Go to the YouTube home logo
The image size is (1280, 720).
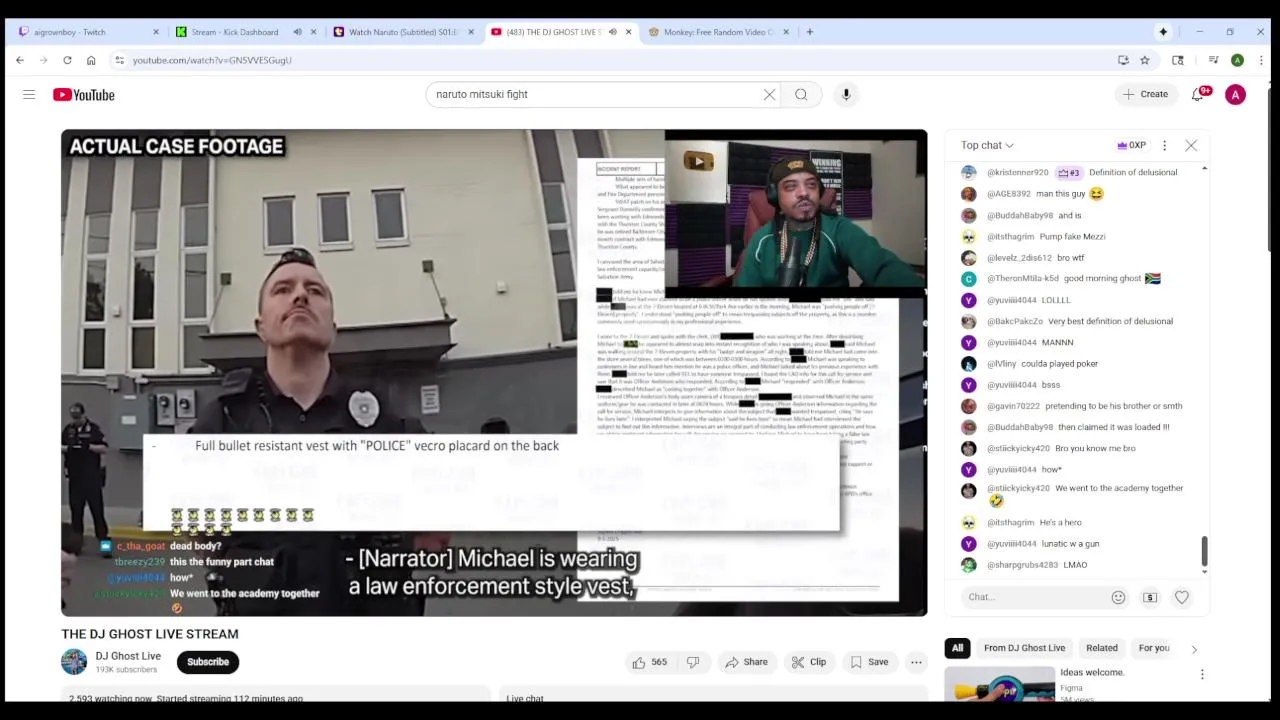tap(84, 94)
